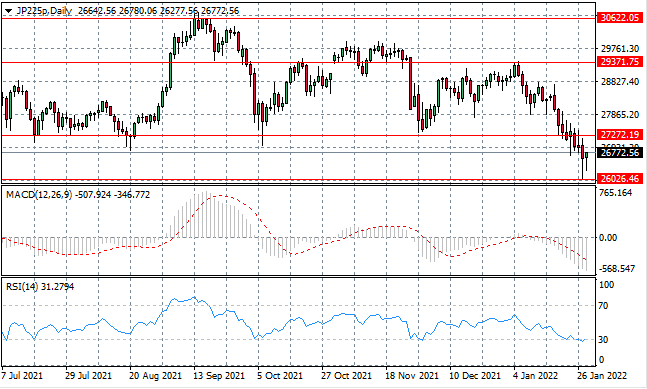
Task: Click the RSI(14) 31.2794 indicator label
Action: coord(40,286)
